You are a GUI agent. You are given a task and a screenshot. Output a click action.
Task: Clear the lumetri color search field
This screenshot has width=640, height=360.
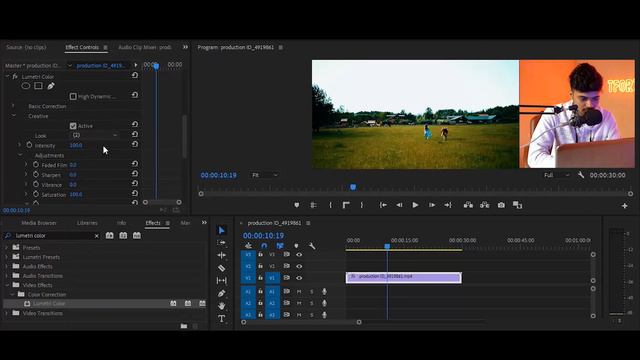click(97, 236)
